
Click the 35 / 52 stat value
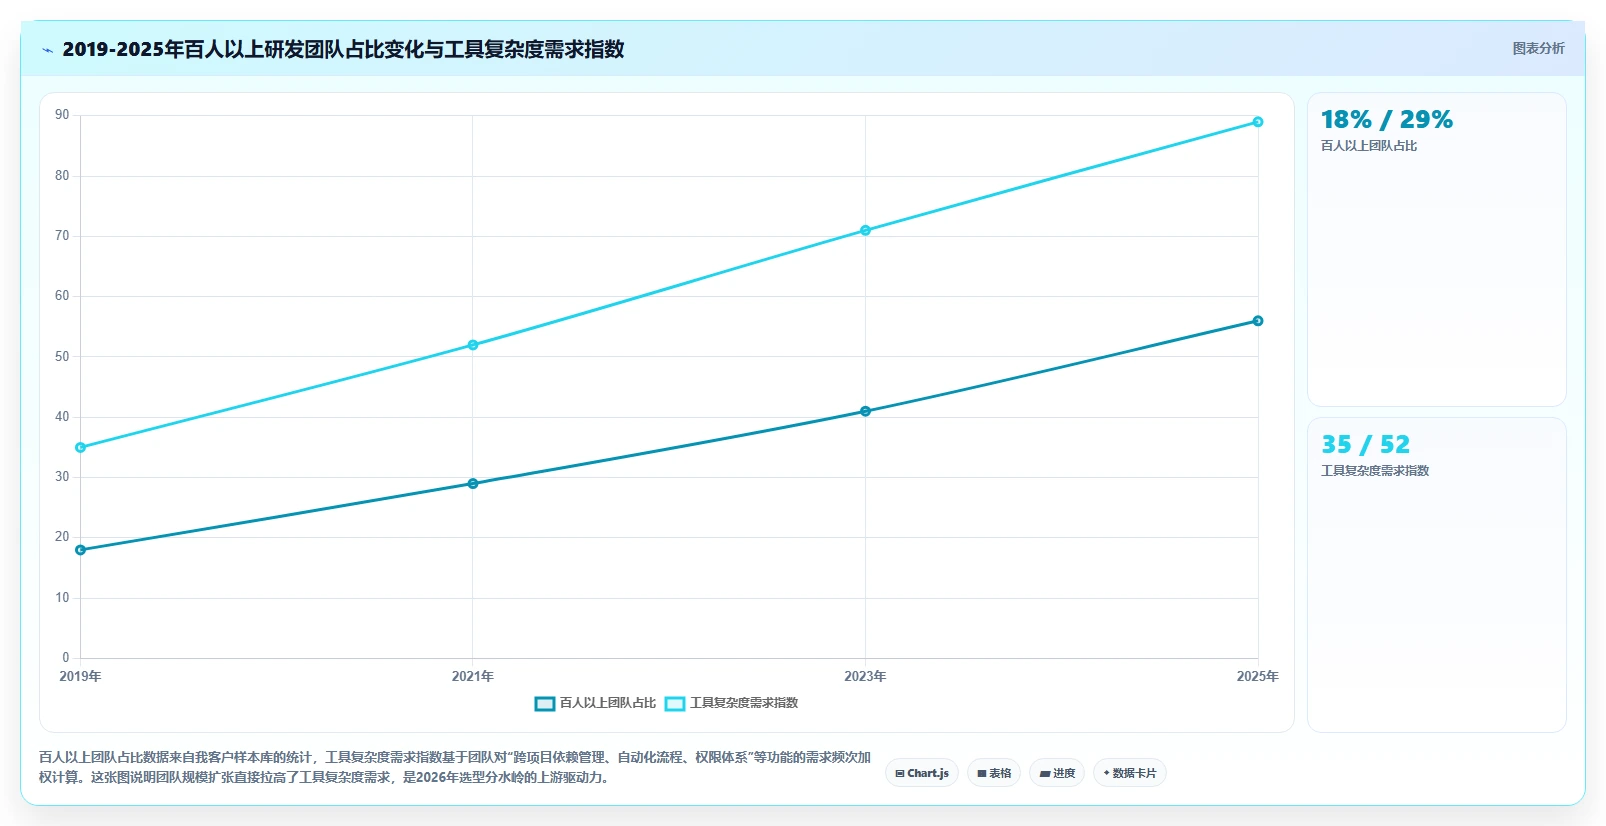point(1365,445)
